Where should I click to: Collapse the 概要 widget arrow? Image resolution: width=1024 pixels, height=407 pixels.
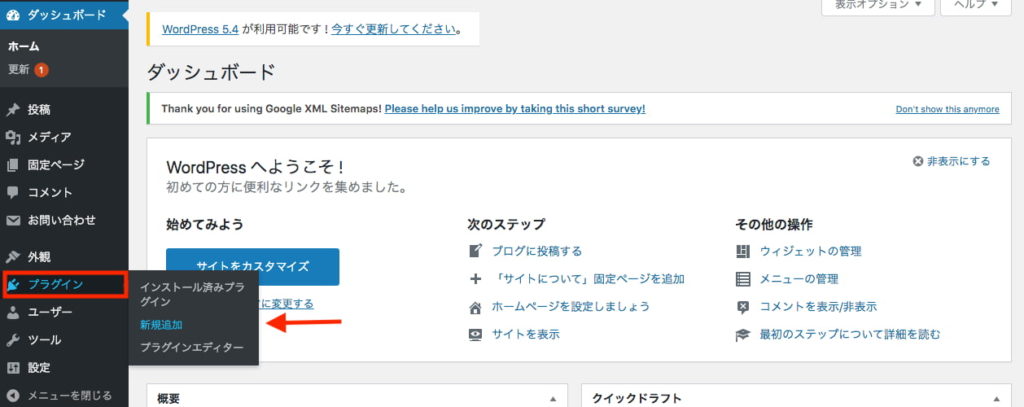point(553,399)
